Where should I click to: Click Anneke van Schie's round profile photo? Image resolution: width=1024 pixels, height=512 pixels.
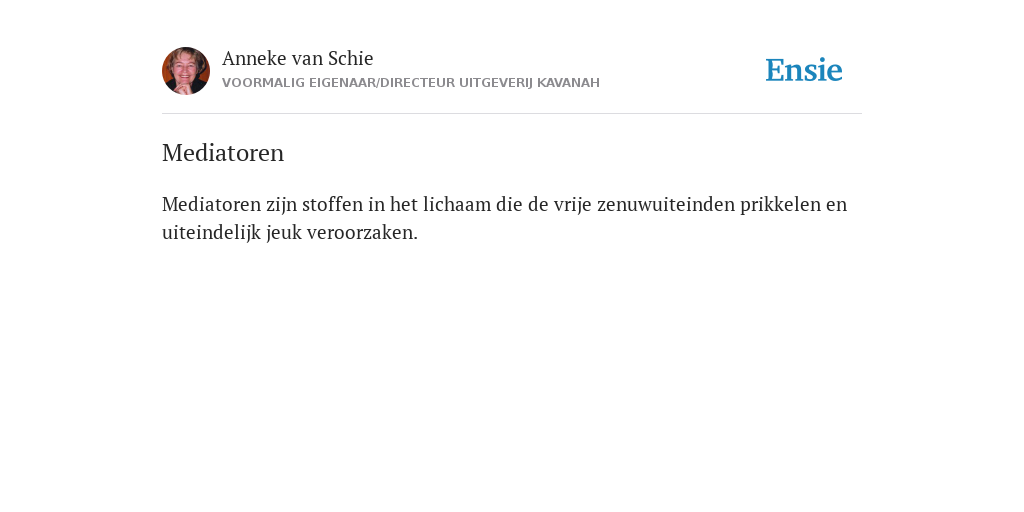point(186,71)
